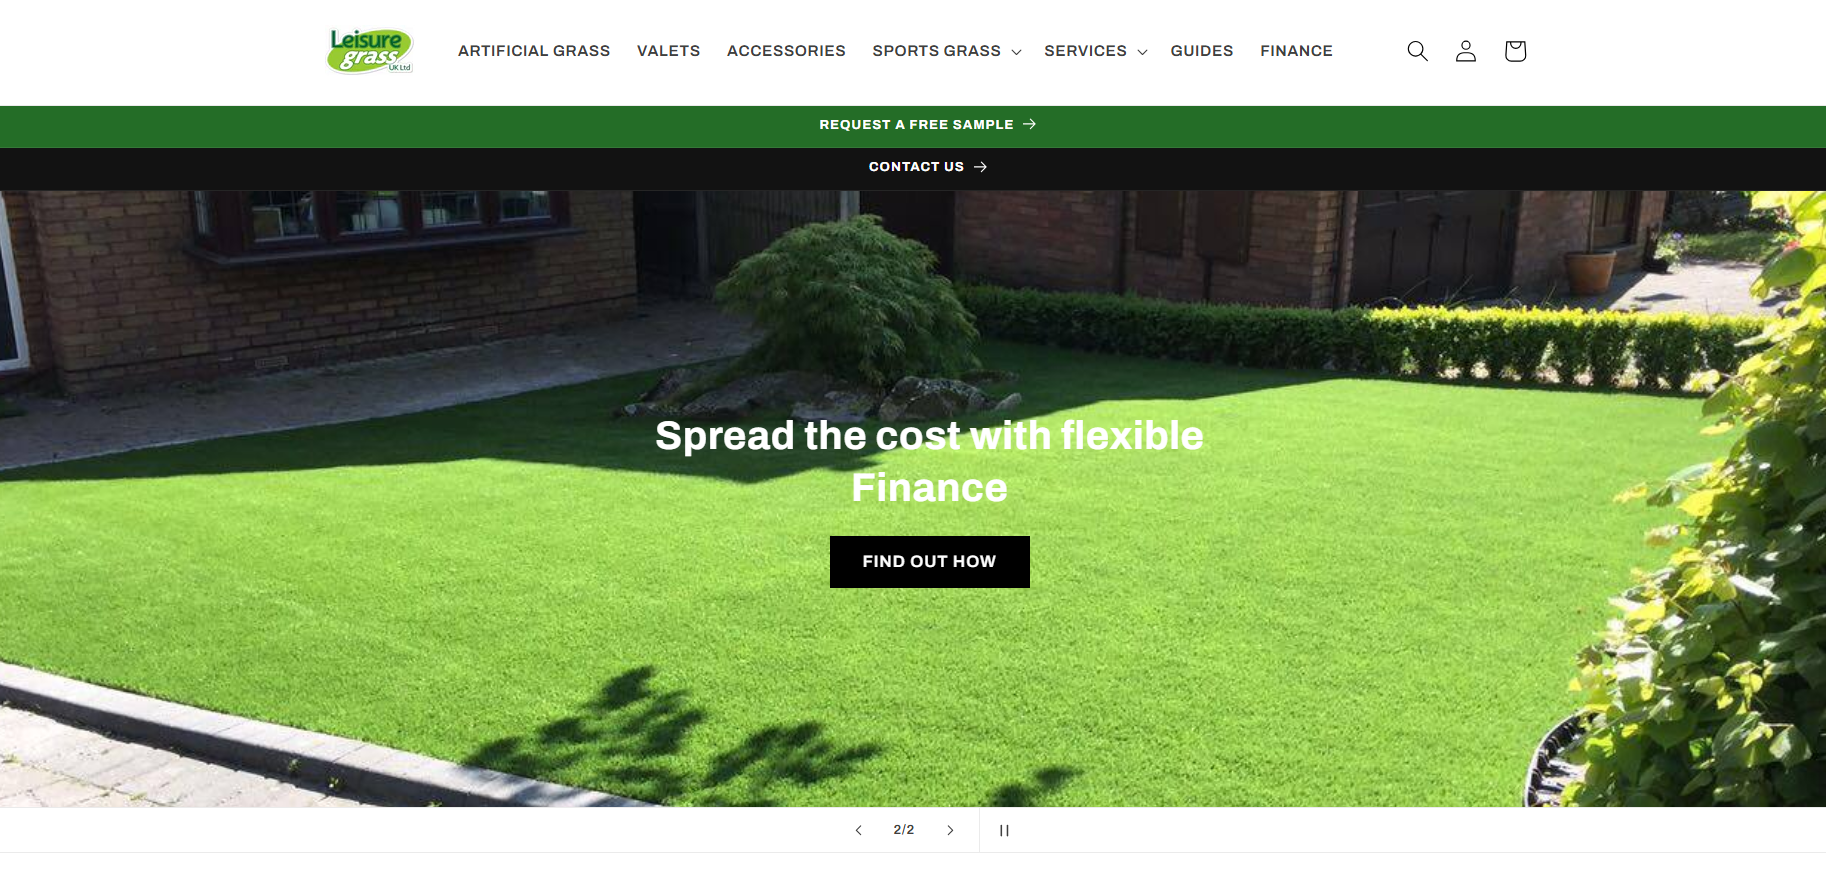This screenshot has height=887, width=1826.
Task: Pause the slideshow
Action: (1004, 830)
